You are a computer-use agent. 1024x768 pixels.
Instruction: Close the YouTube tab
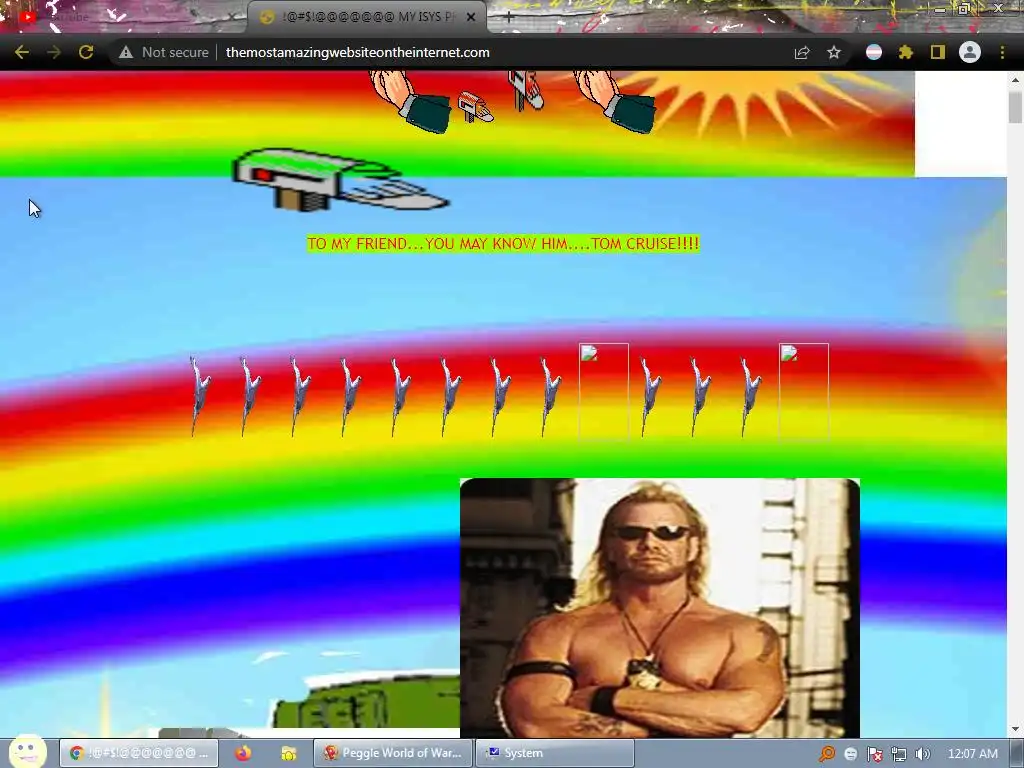[232, 17]
